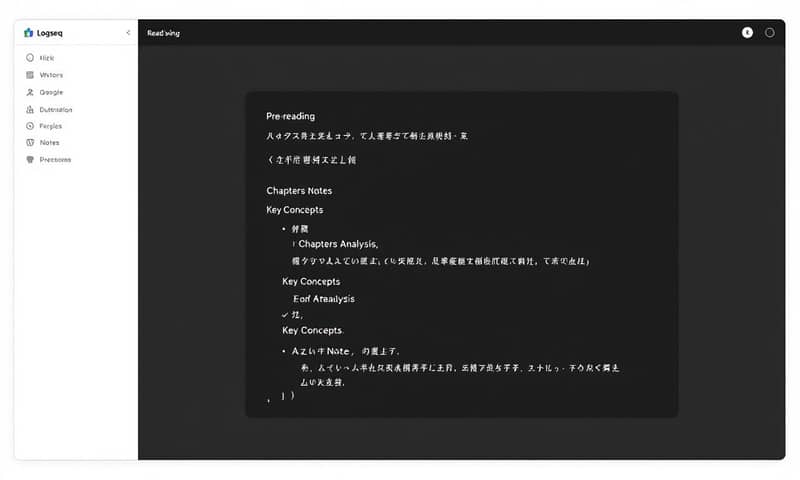Click the bullet before the Note line
This screenshot has height=480, width=800.
284,352
